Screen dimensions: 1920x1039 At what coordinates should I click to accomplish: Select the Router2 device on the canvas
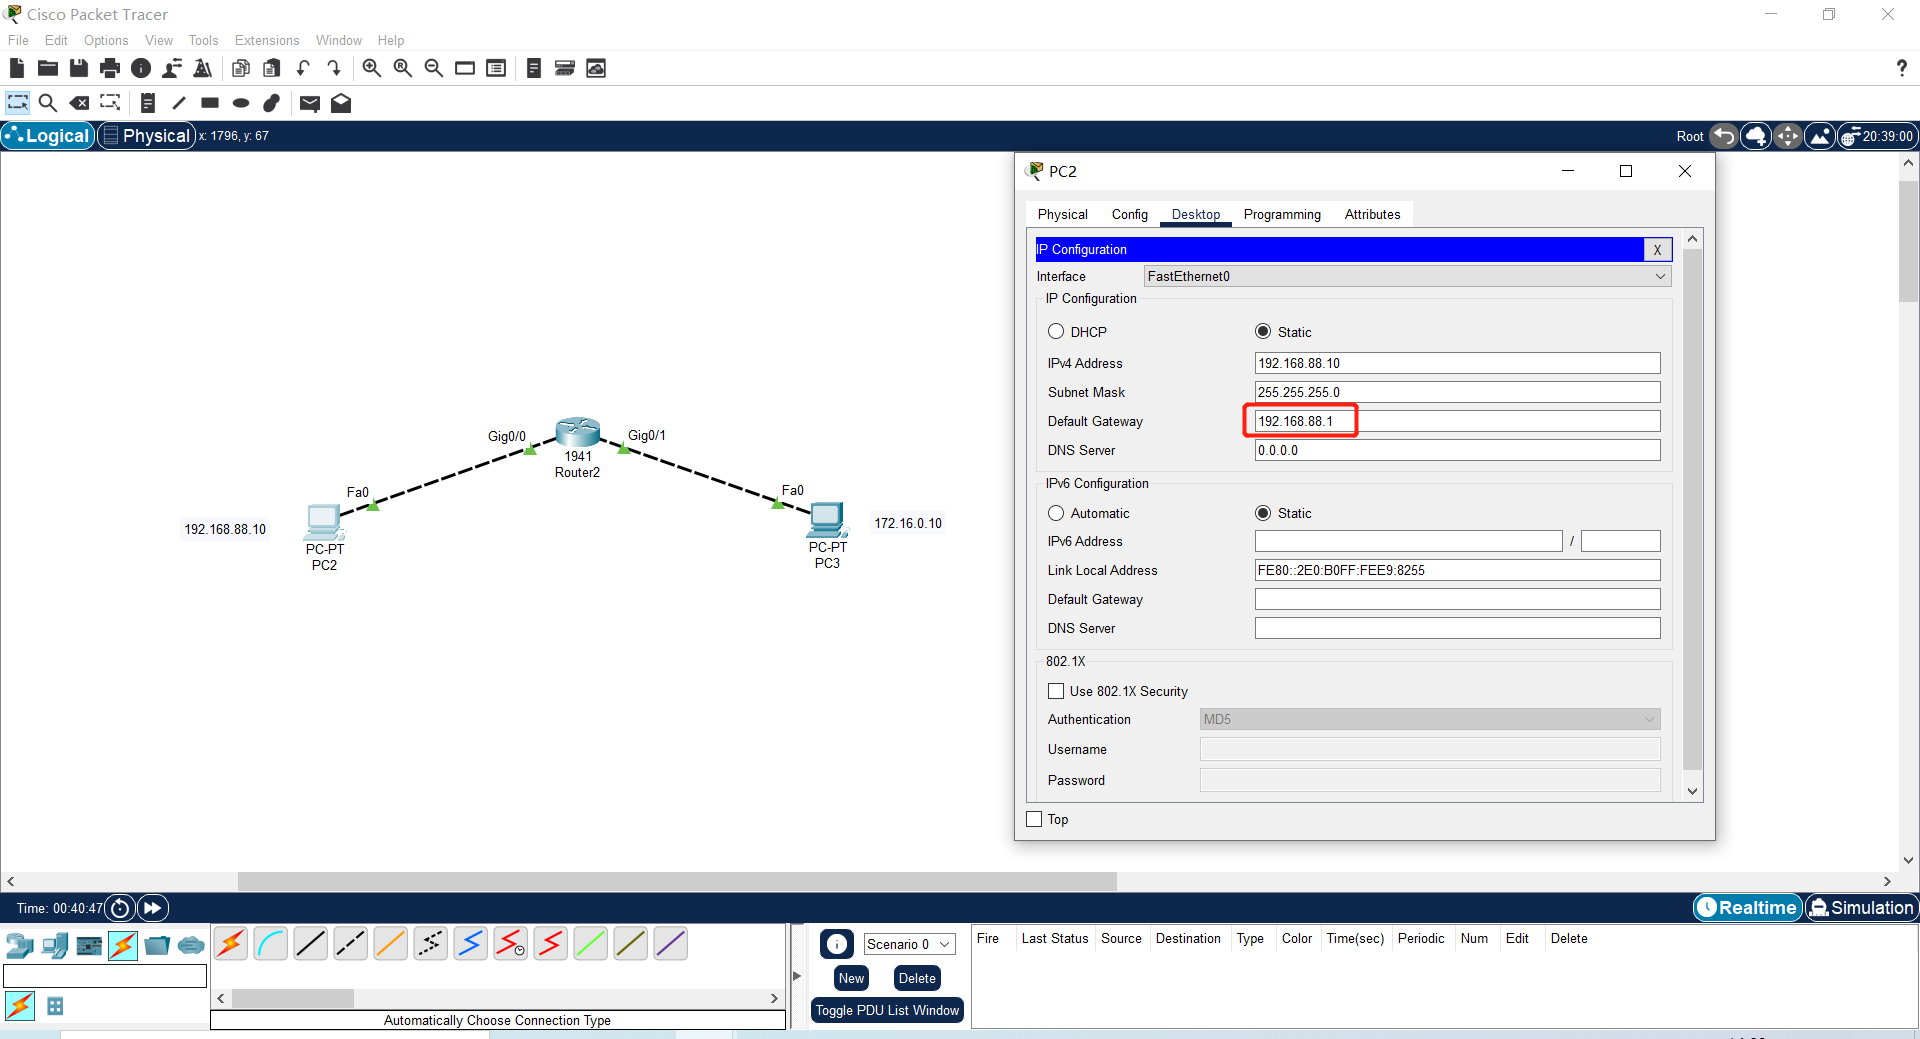click(x=578, y=432)
